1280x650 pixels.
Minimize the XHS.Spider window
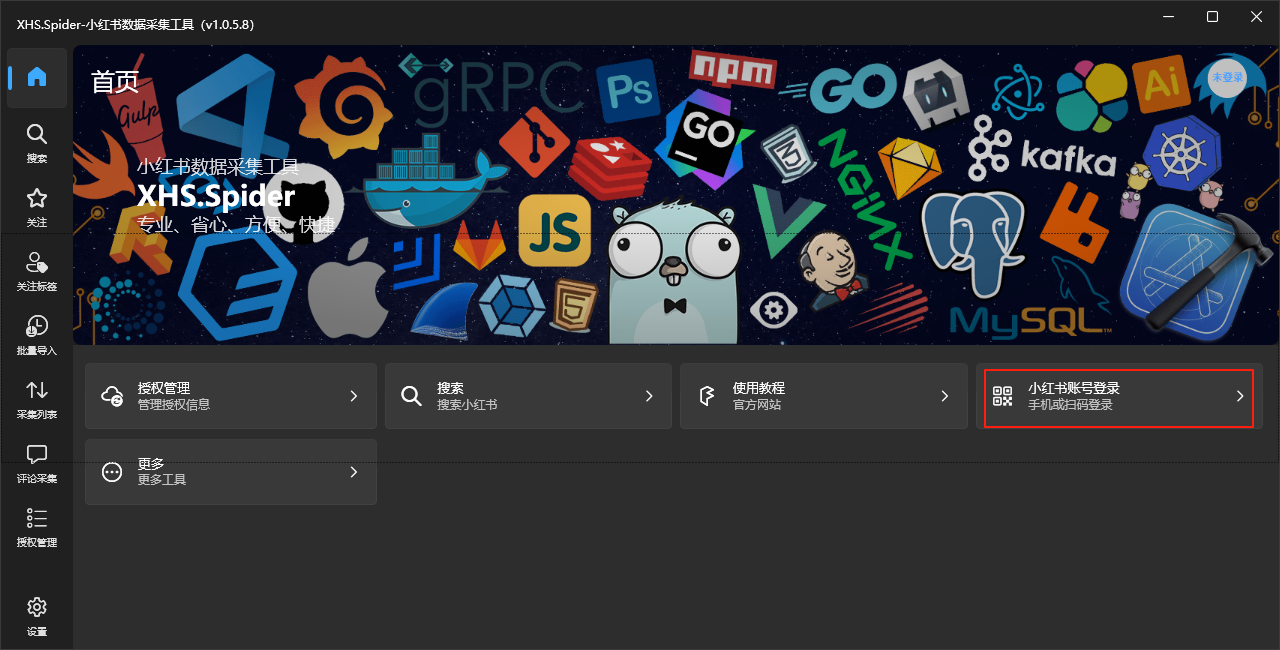pos(1167,17)
